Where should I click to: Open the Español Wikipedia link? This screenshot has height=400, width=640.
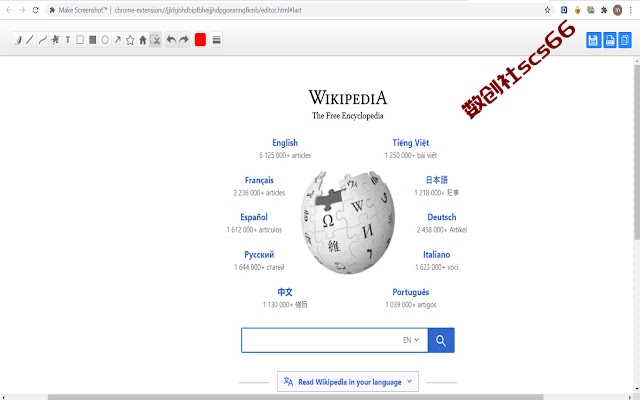[254, 217]
